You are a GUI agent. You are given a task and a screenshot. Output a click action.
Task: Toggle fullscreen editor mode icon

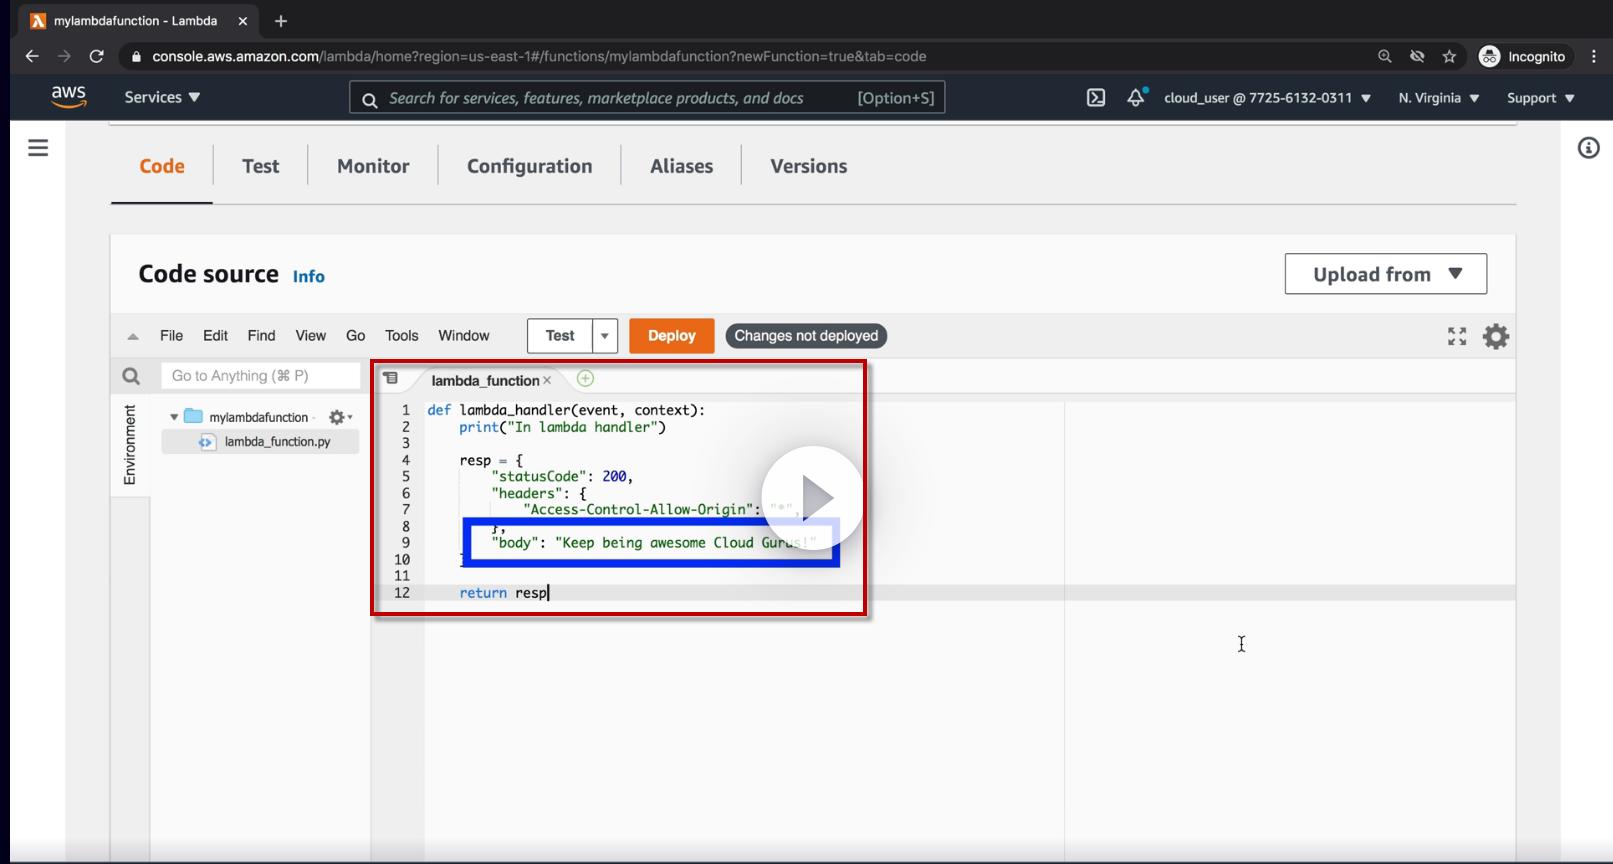[x=1457, y=337]
